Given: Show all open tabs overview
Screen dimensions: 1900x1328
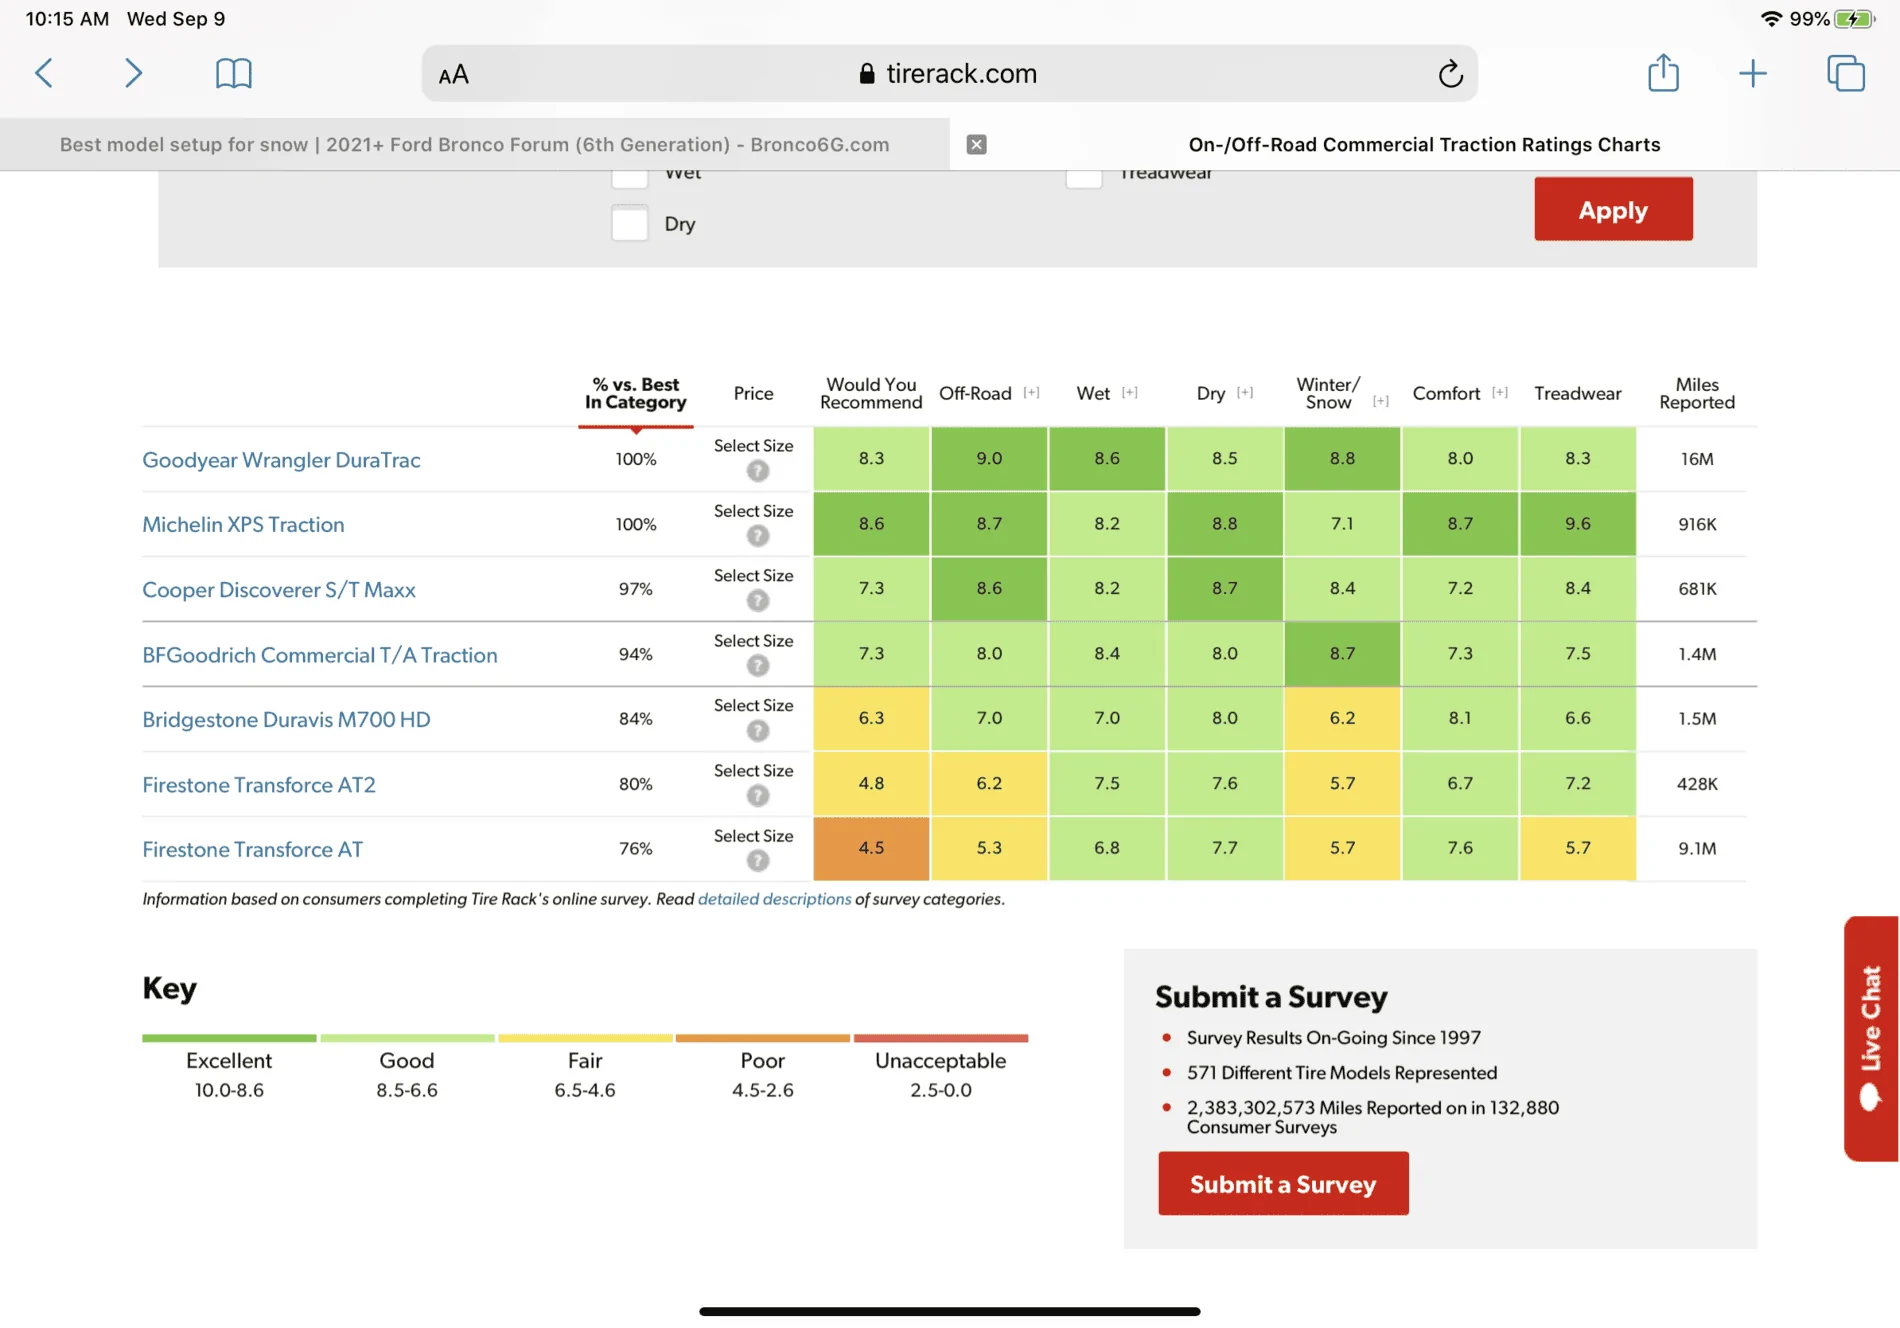Looking at the screenshot, I should coord(1846,73).
